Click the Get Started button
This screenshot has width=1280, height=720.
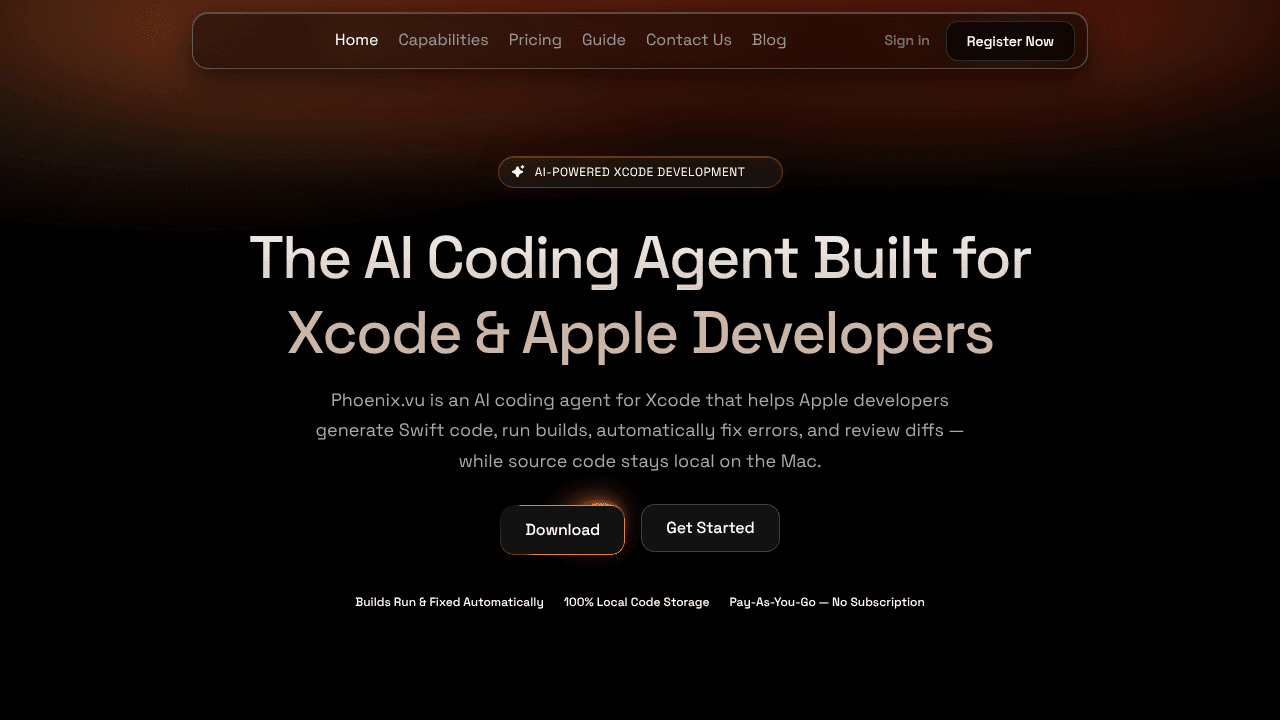(710, 528)
